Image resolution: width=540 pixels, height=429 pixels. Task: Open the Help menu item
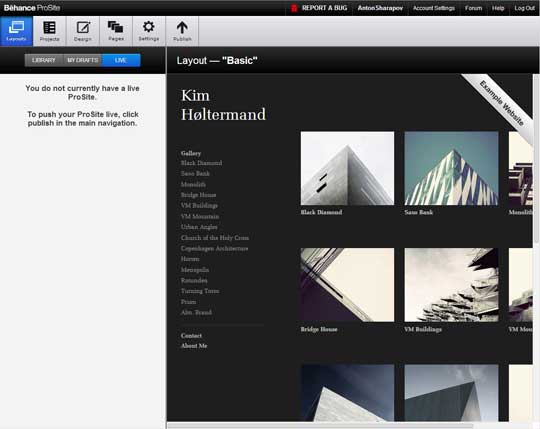tap(498, 8)
